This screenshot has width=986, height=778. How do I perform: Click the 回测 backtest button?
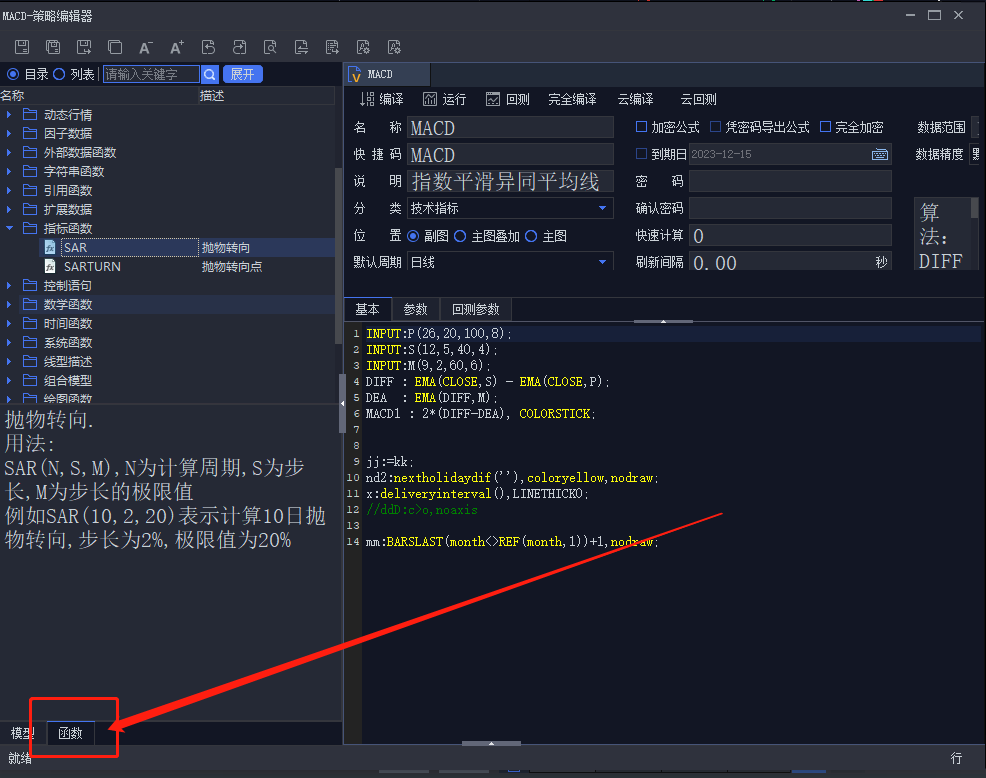click(x=508, y=99)
